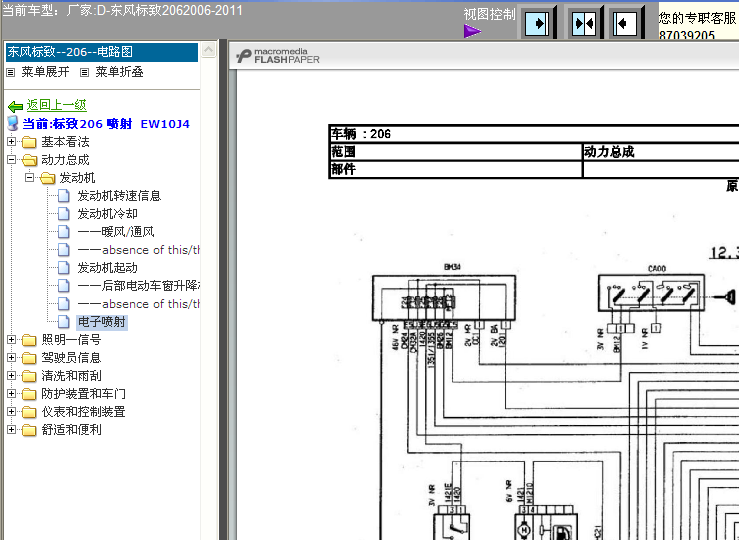Click CA00 component label in diagram
Viewport: 739px width, 540px height.
657,269
